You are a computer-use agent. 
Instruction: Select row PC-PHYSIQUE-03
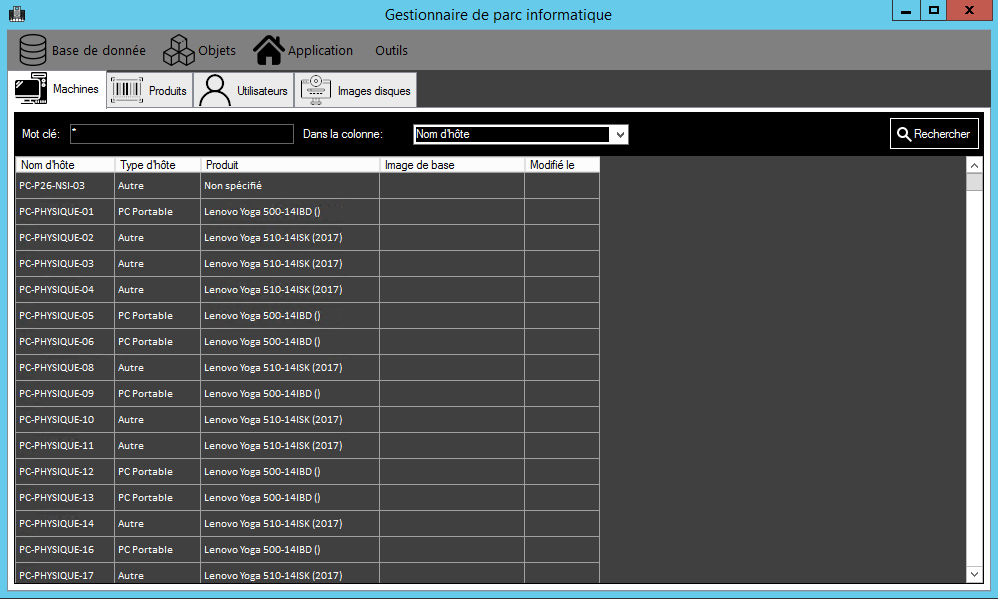307,264
